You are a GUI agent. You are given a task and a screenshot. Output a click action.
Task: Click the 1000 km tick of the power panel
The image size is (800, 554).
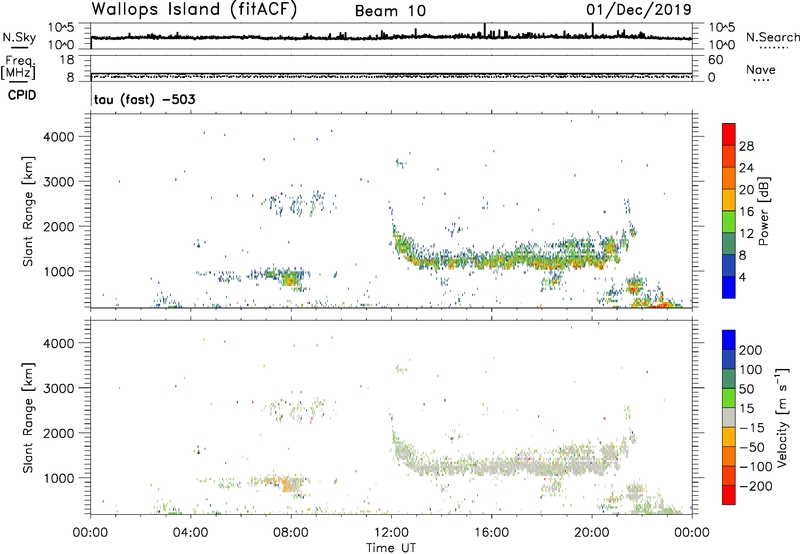(59, 271)
